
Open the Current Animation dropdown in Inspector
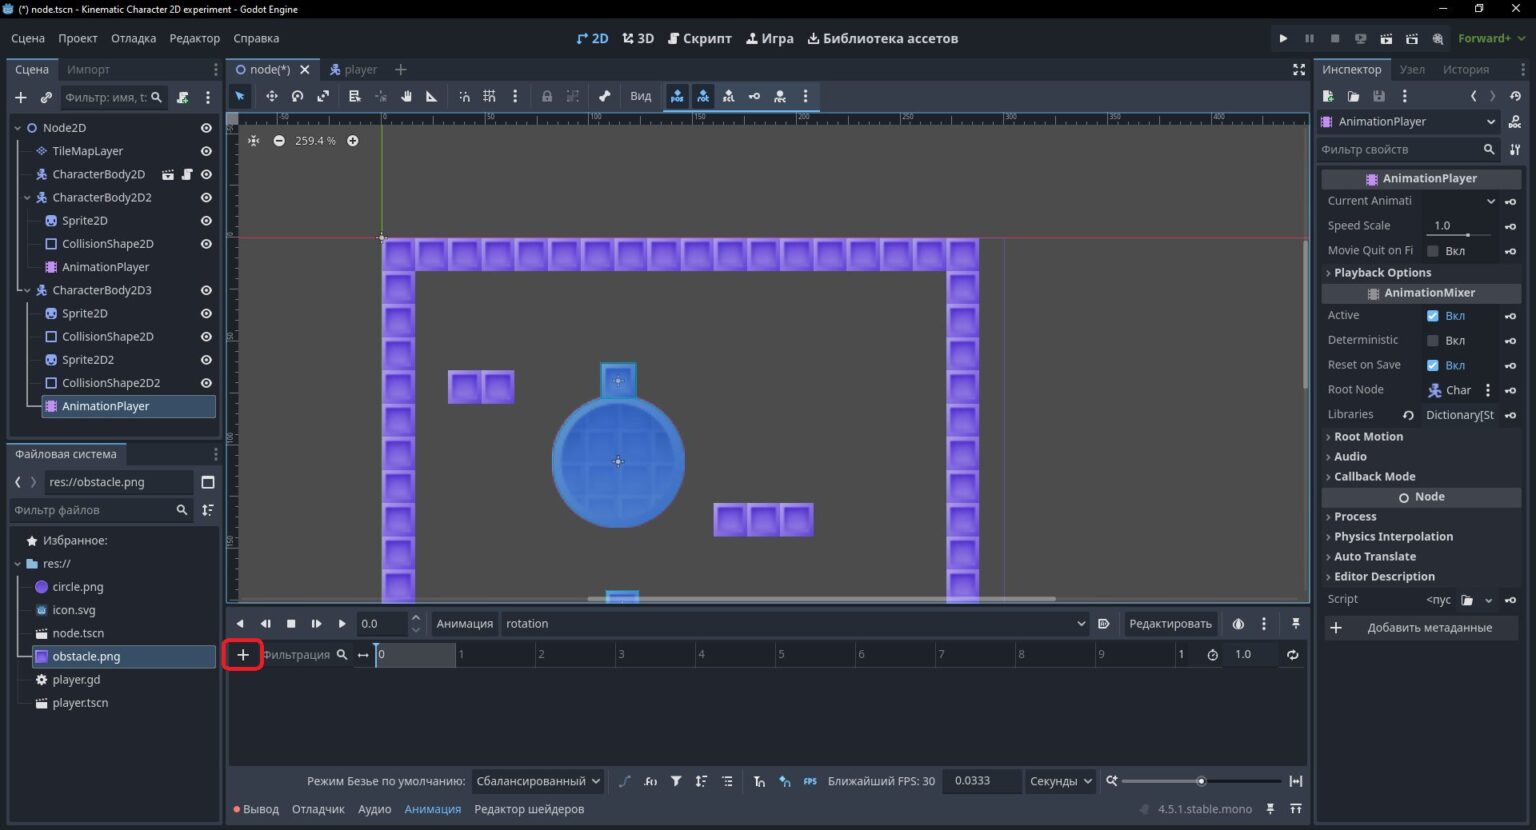coord(1461,201)
